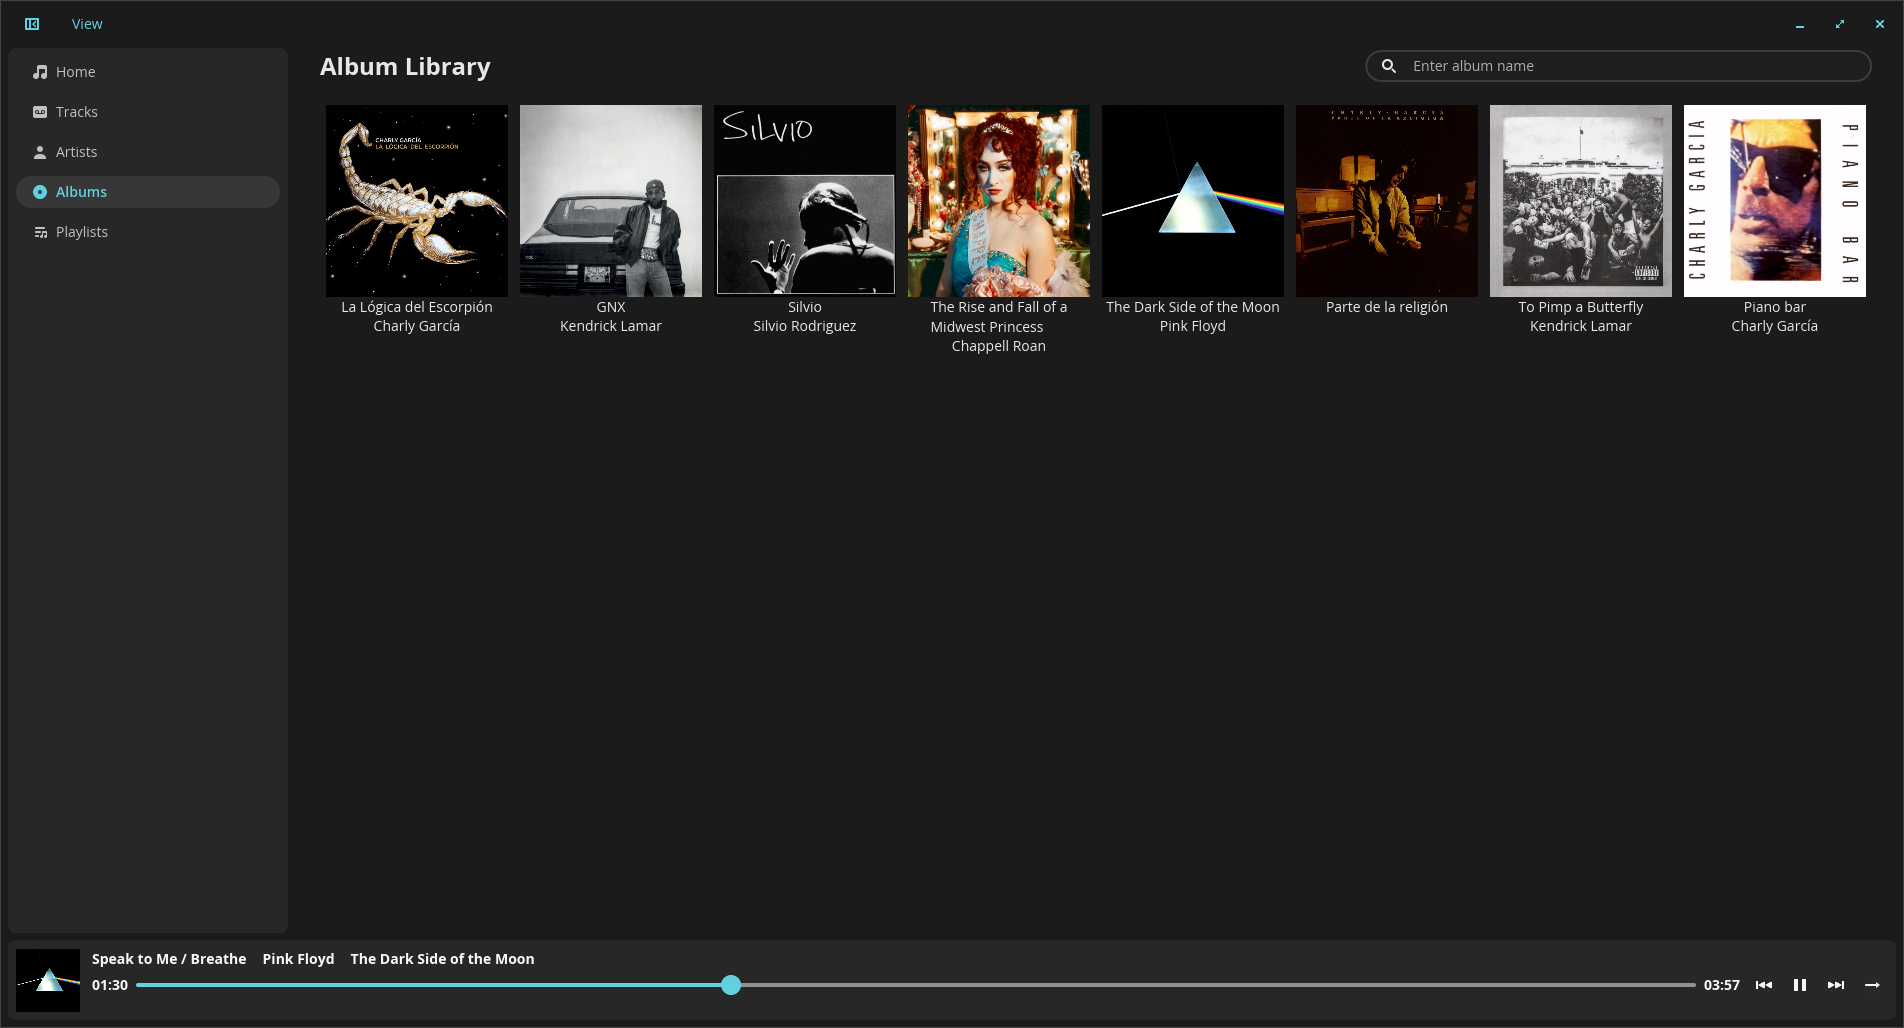Click the 'Piano bar' title text
1904x1028 pixels.
(x=1775, y=307)
